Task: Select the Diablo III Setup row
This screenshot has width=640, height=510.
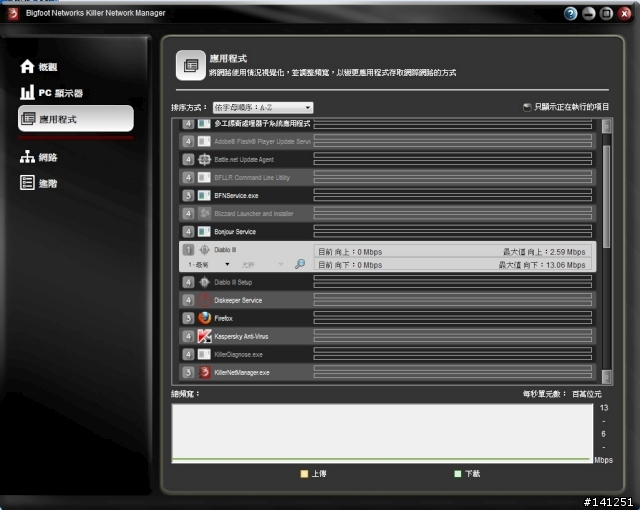Action: (x=388, y=282)
